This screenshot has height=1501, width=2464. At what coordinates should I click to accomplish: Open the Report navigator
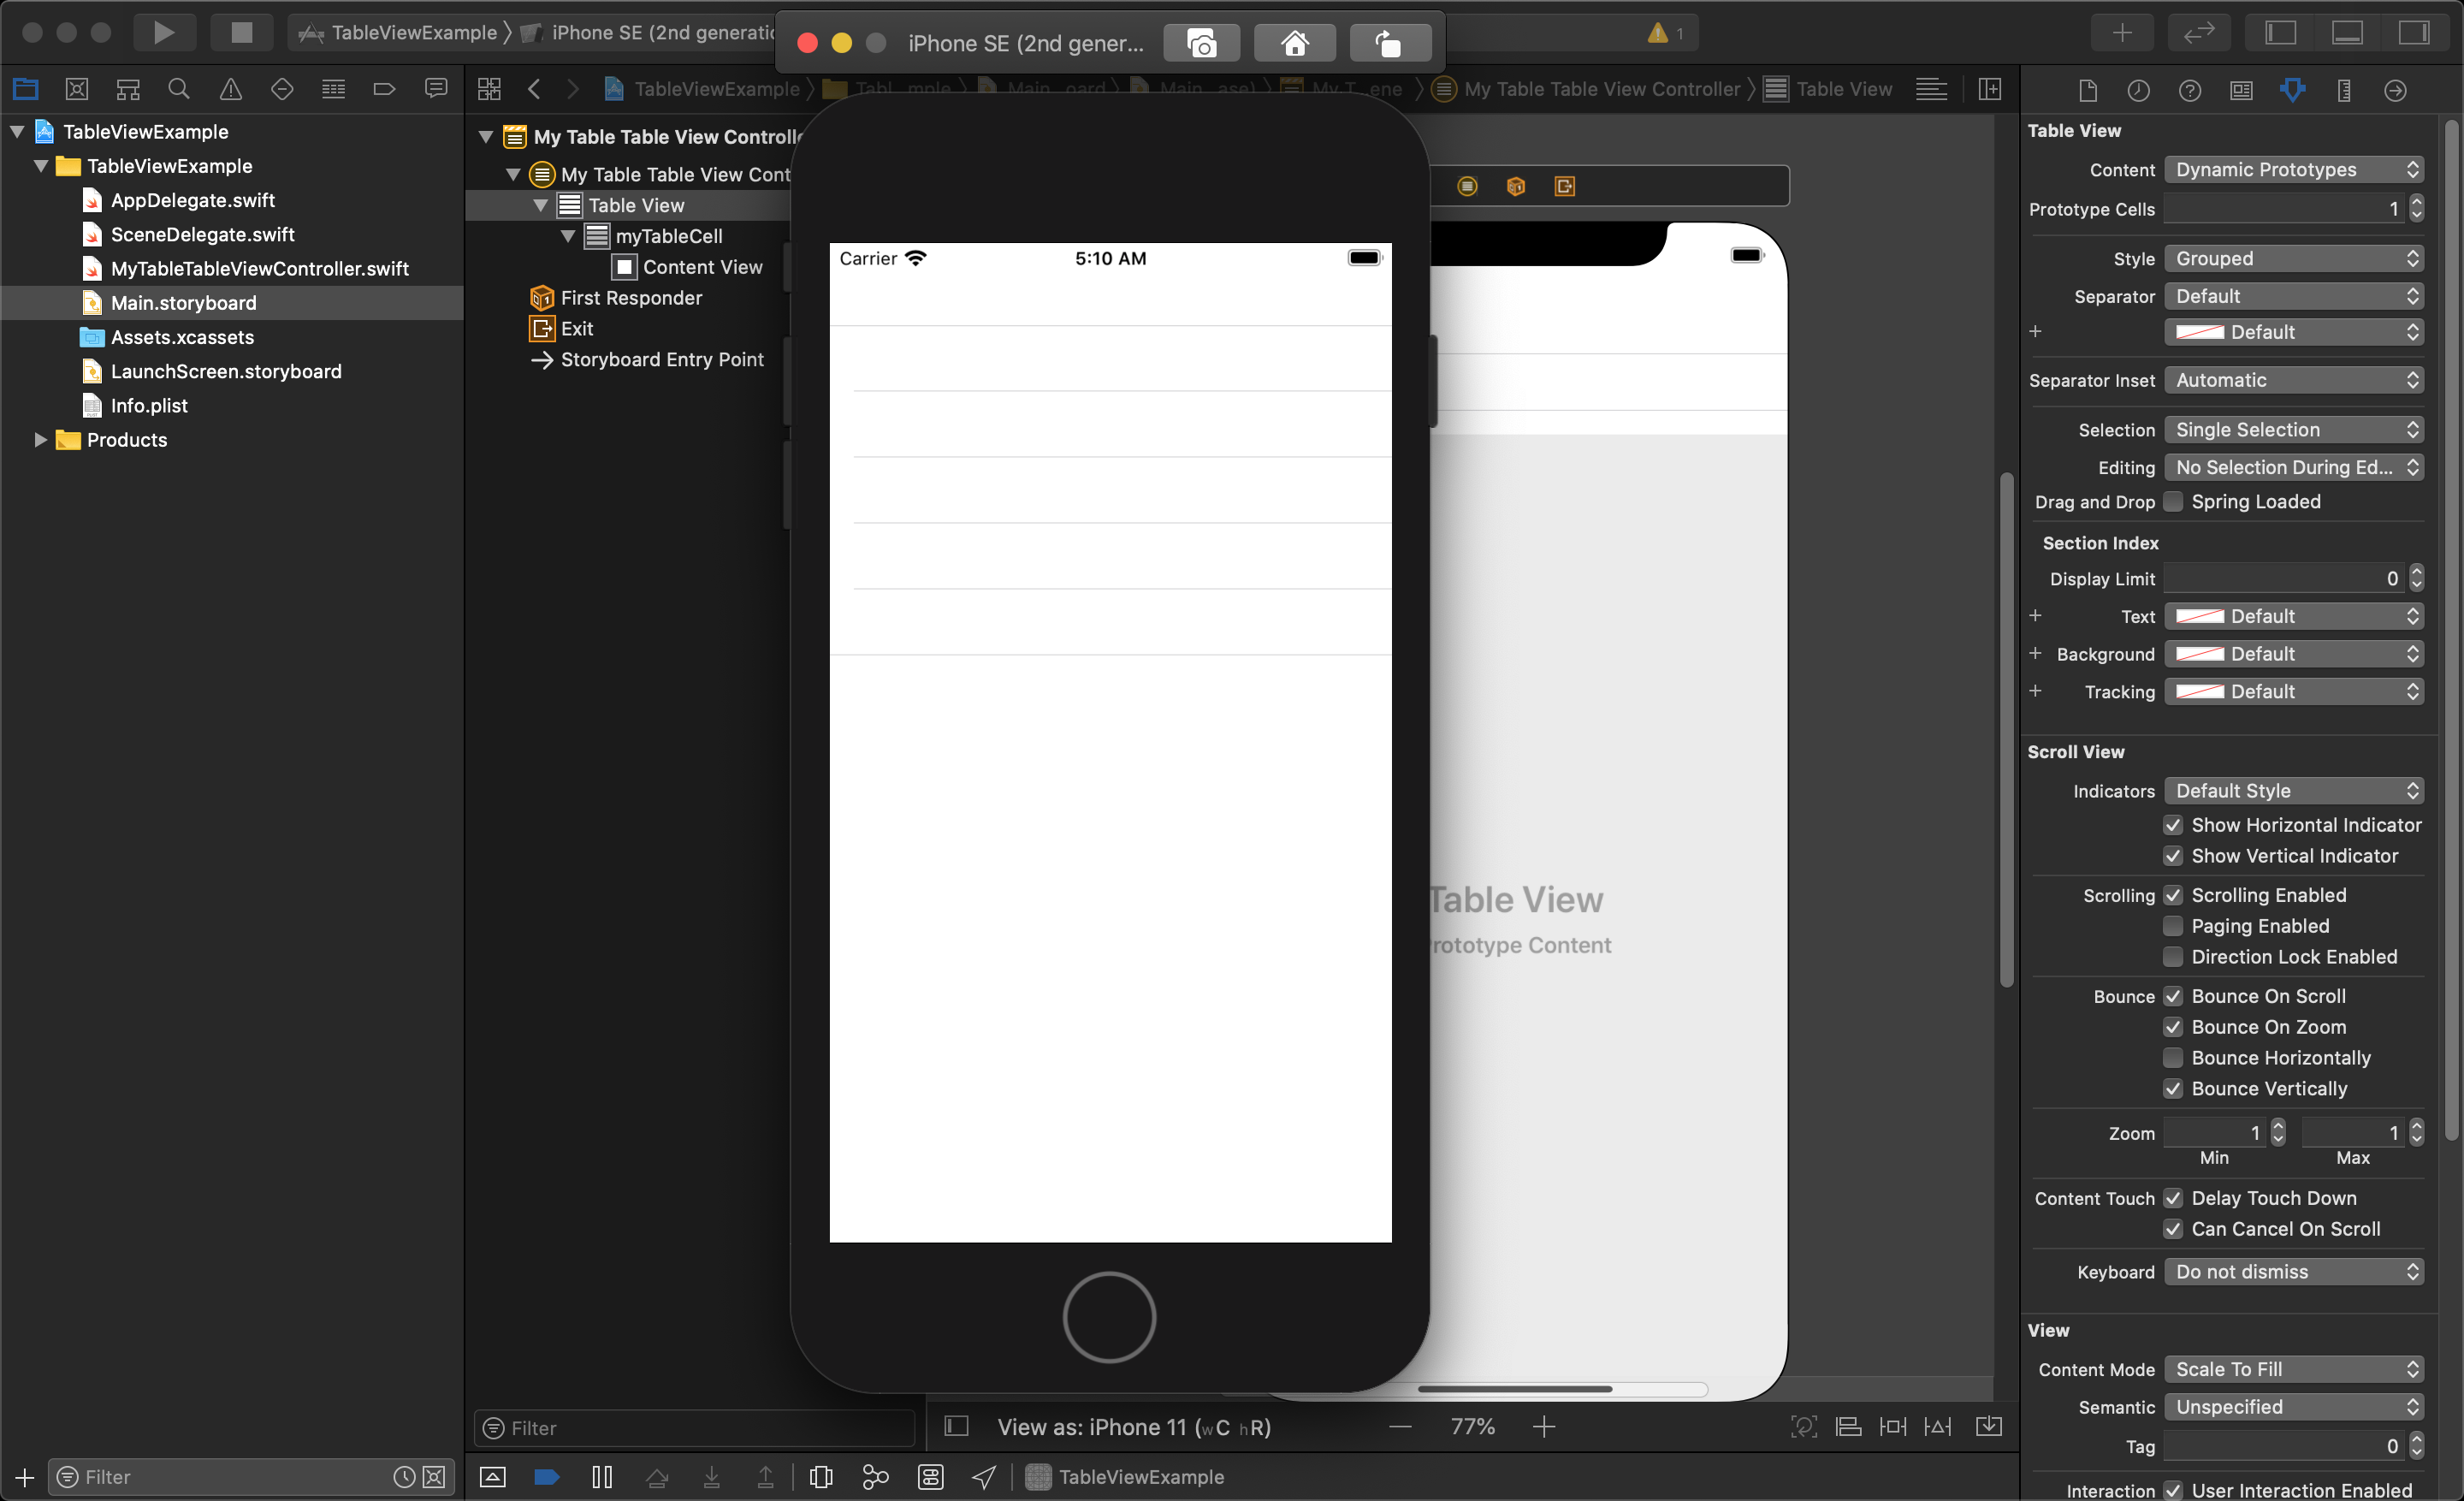pos(436,89)
